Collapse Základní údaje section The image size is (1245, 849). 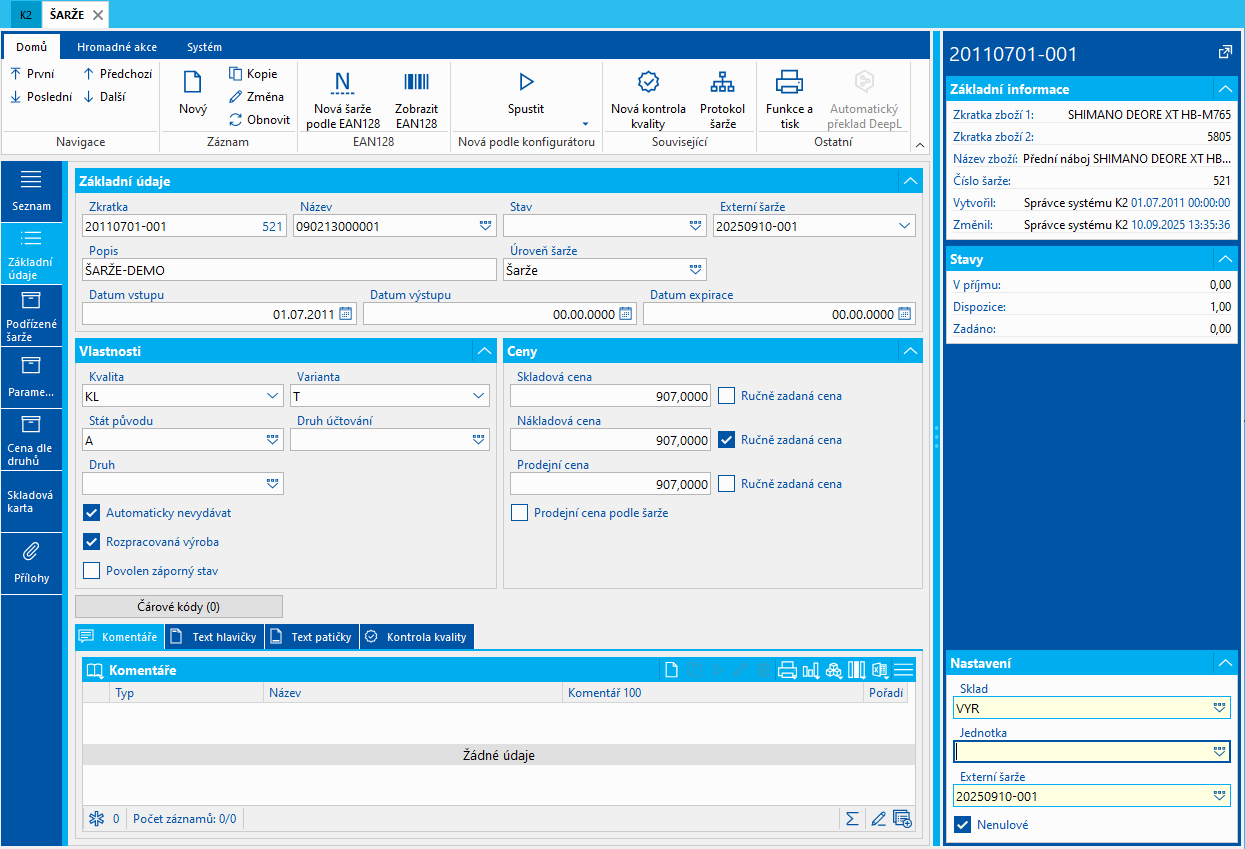click(x=910, y=181)
